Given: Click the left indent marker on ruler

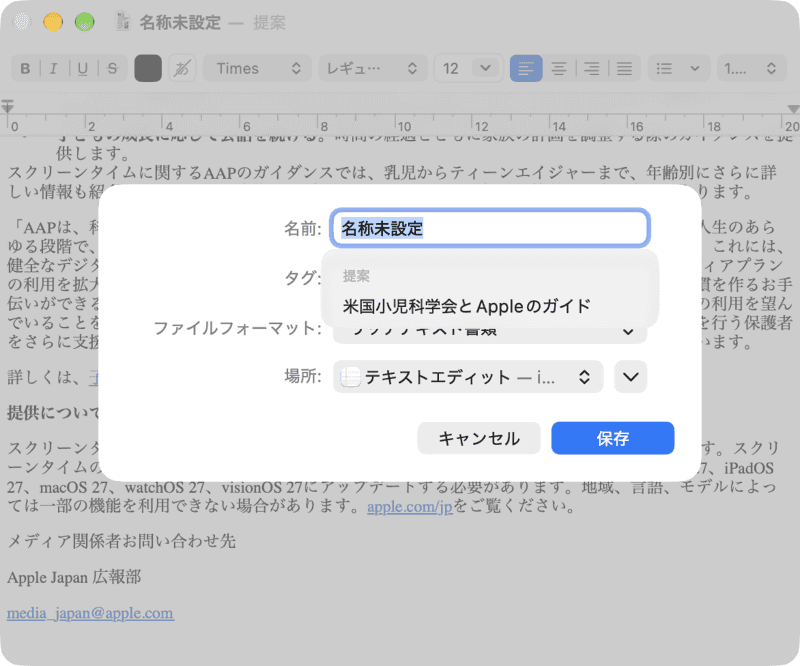Looking at the screenshot, I should pyautogui.click(x=7, y=106).
